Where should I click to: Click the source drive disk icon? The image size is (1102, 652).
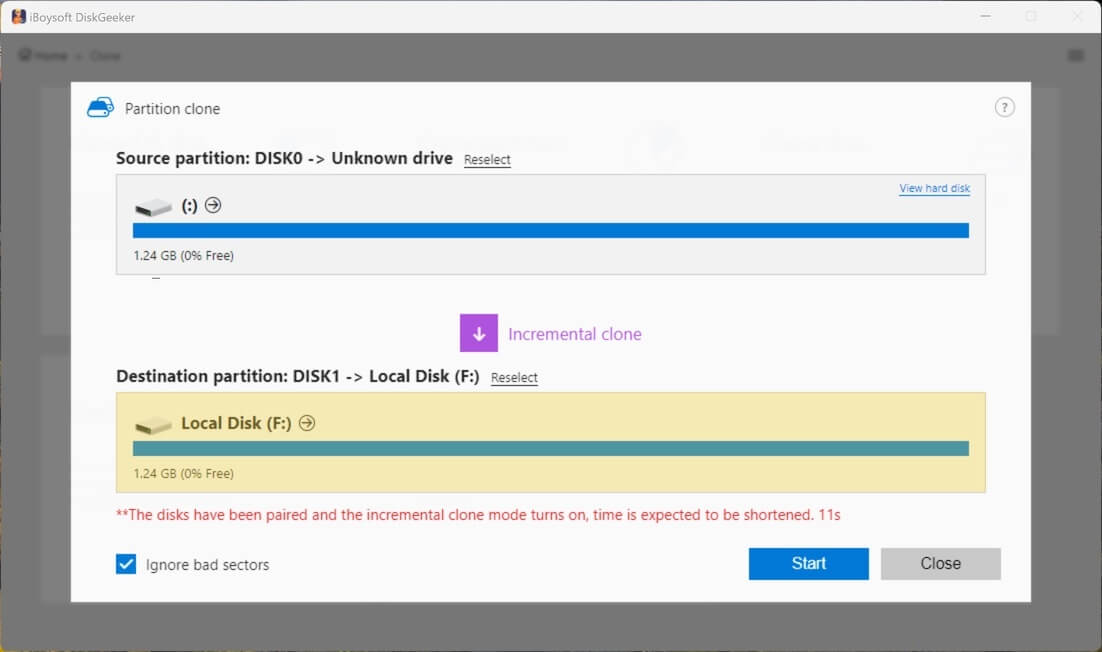pyautogui.click(x=153, y=207)
